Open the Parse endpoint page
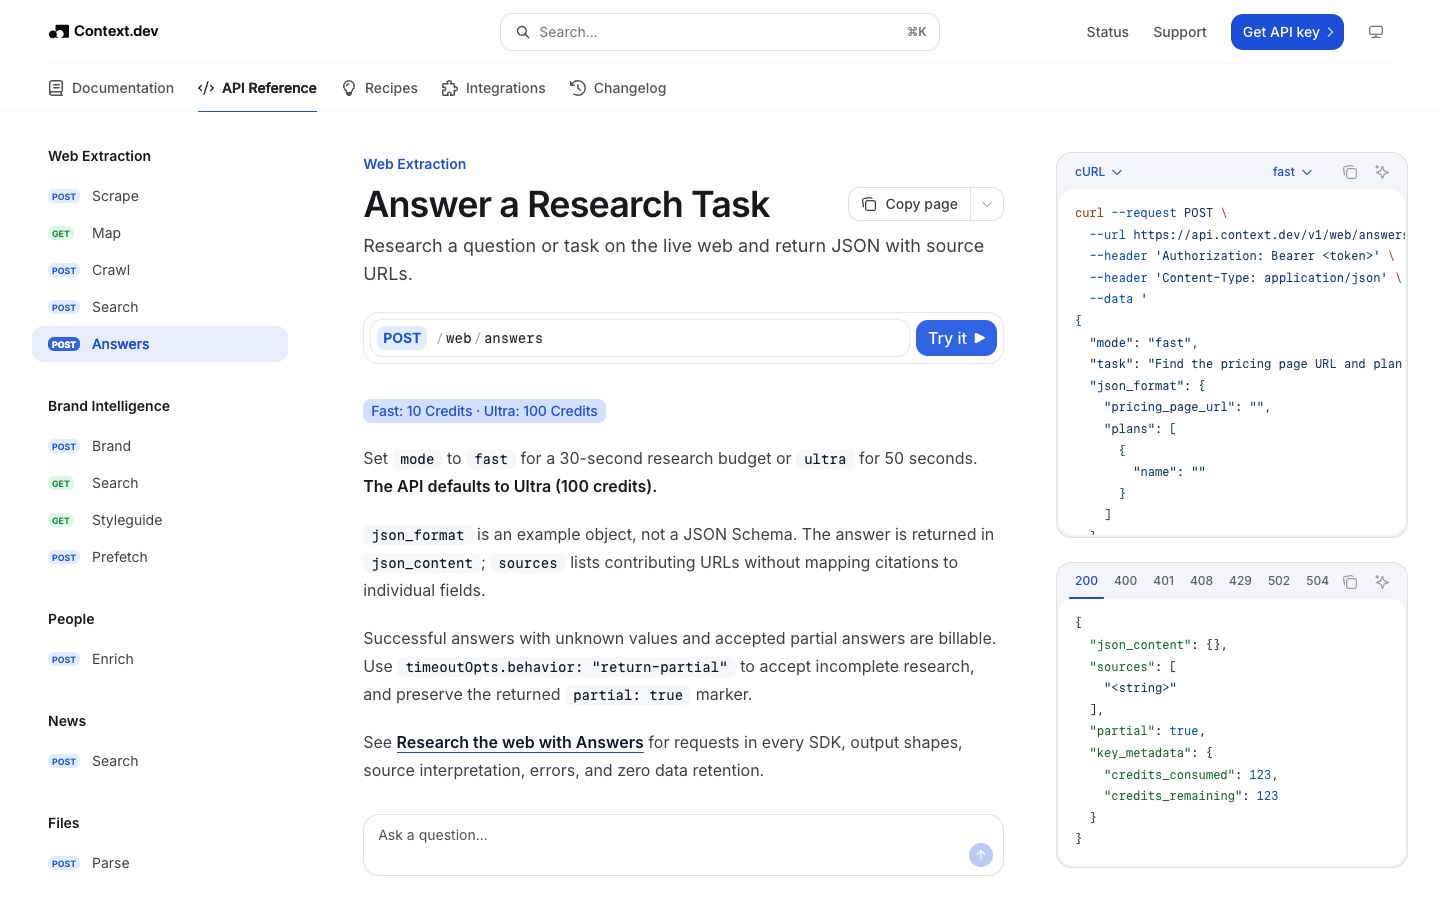Image resolution: width=1440 pixels, height=900 pixels. [x=160, y=863]
